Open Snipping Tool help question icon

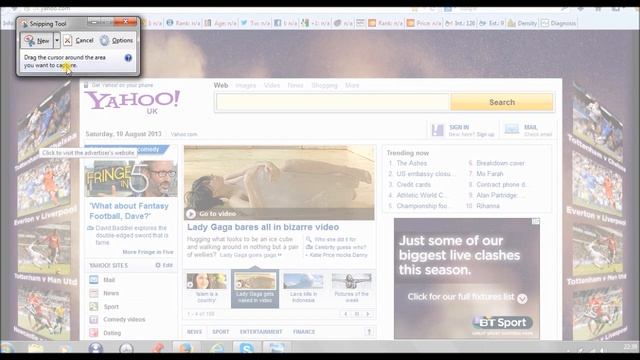coord(128,58)
